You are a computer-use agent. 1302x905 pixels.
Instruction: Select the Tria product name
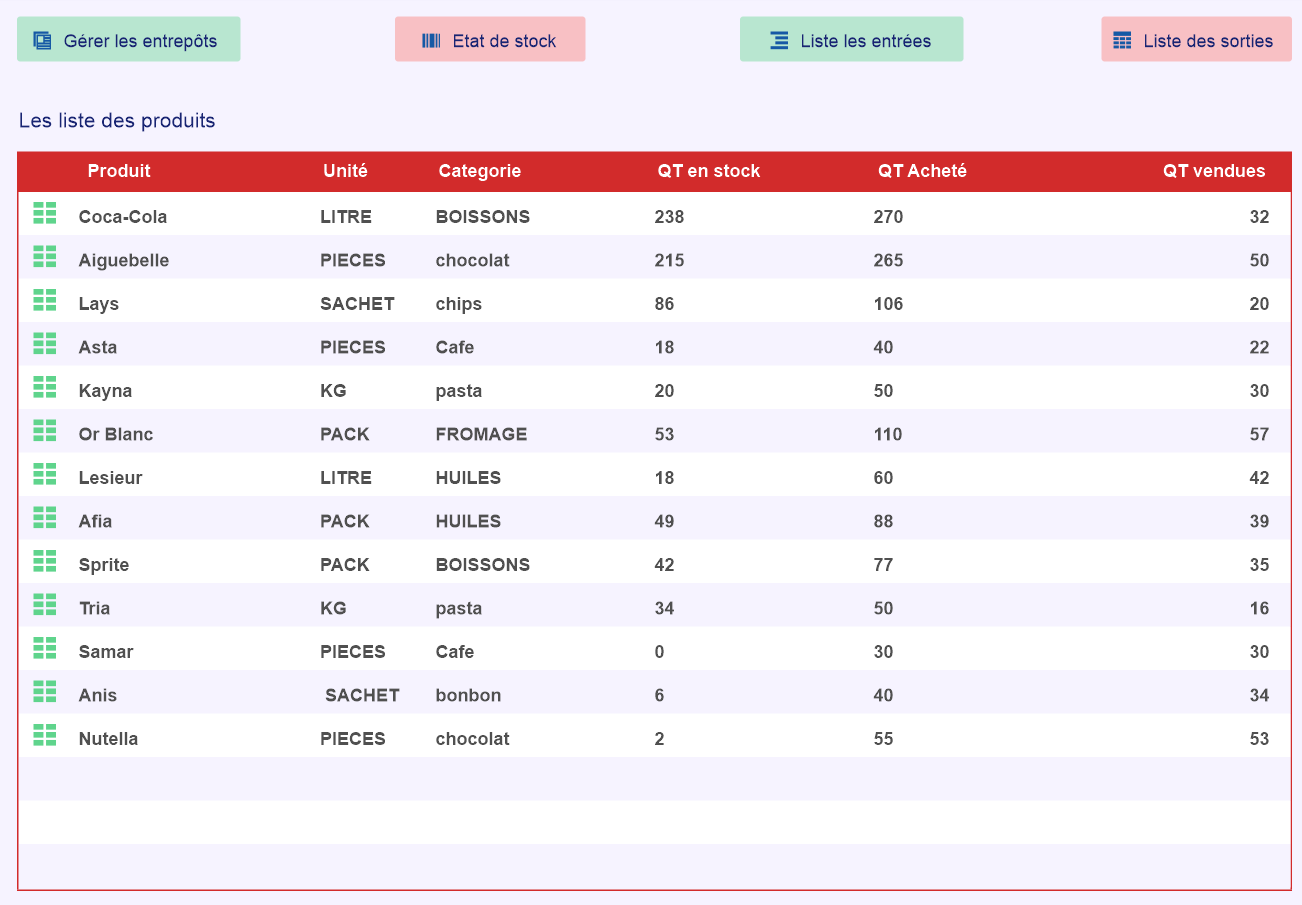point(94,609)
